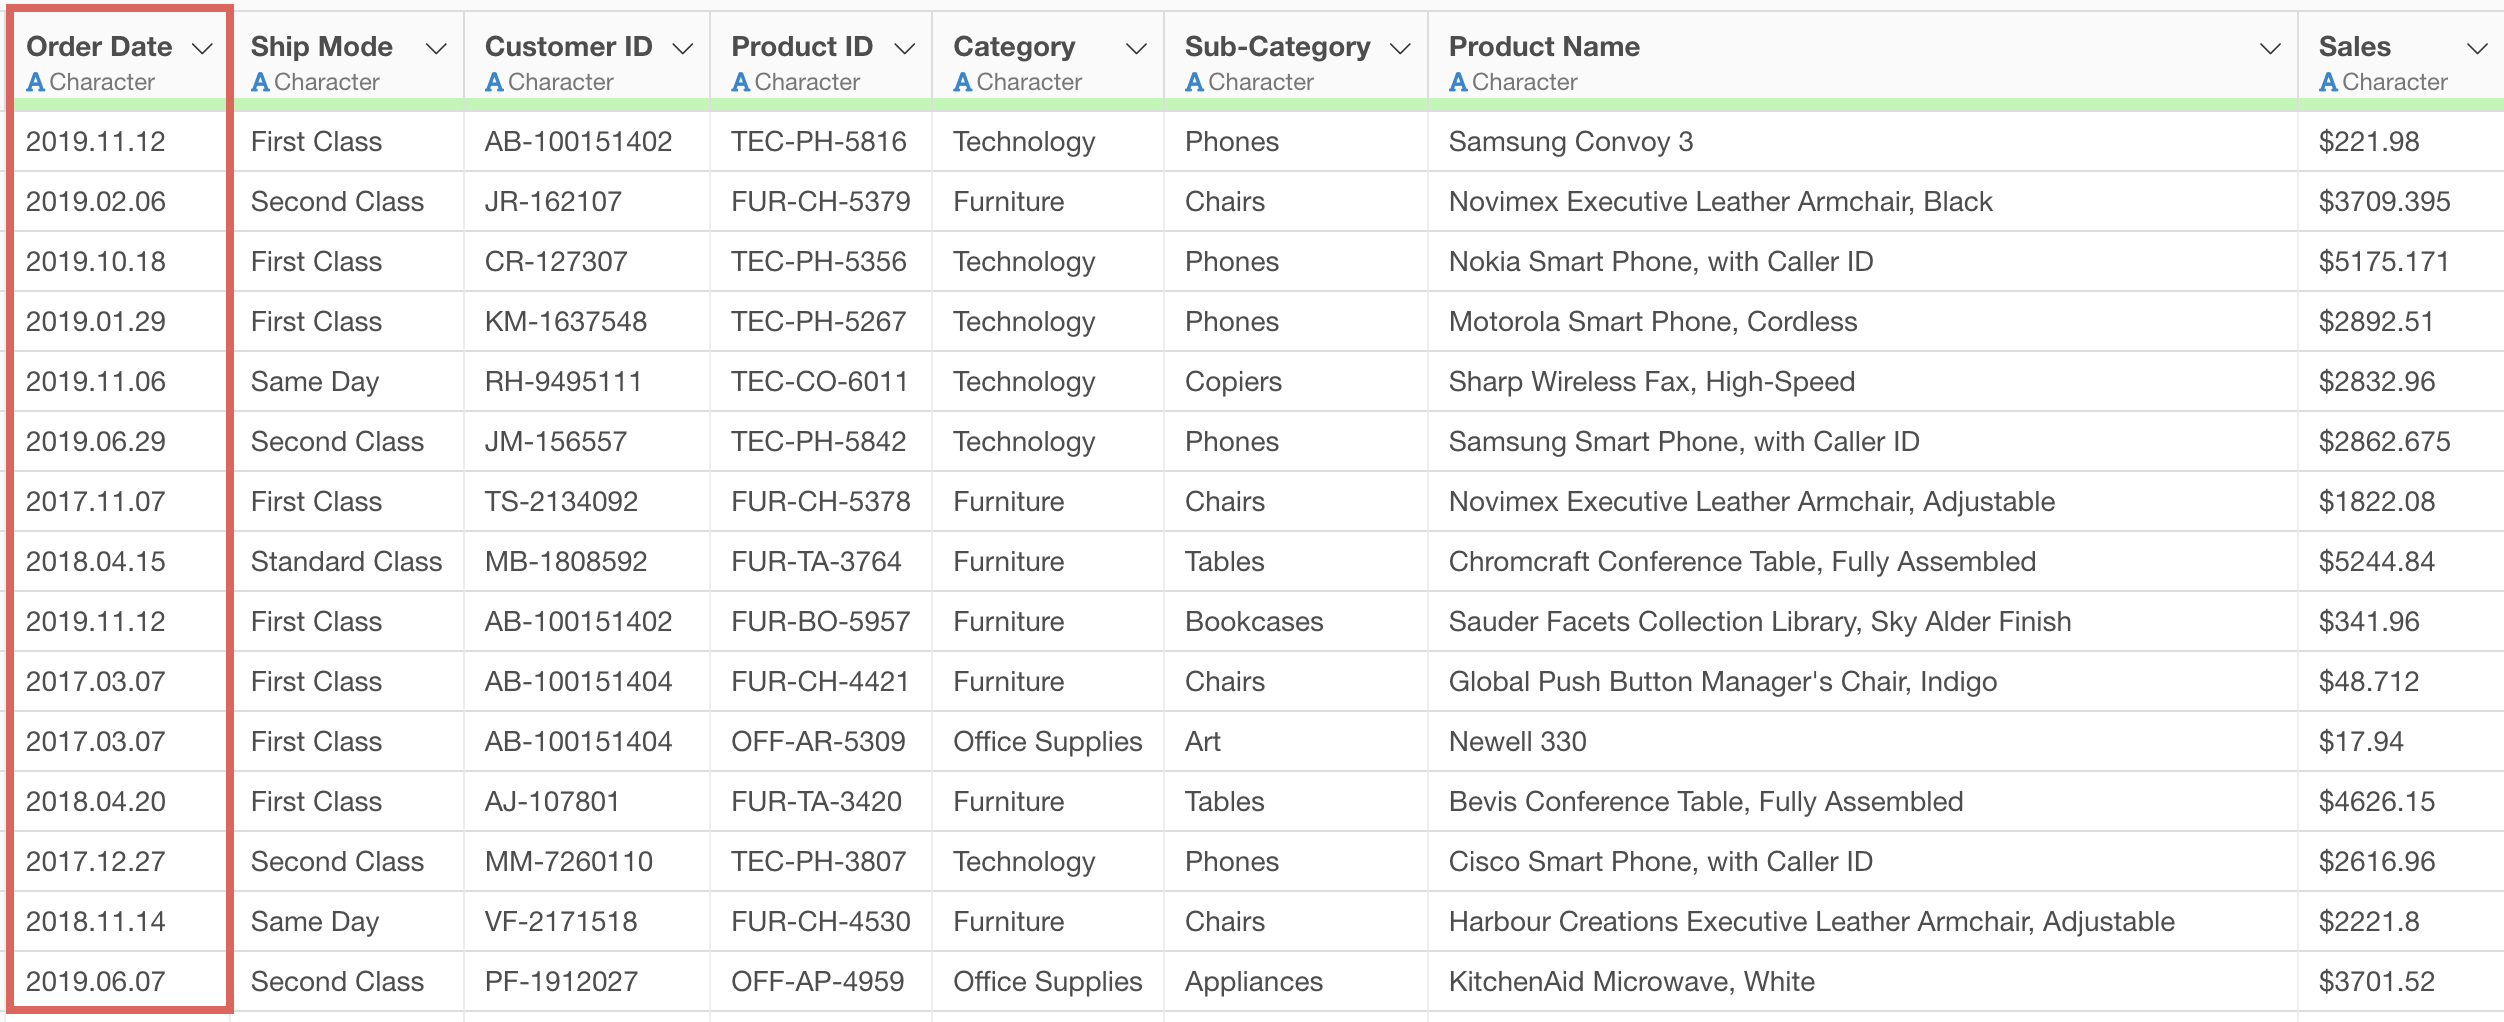
Task: Click the Character type icon under Sales
Action: point(2328,82)
